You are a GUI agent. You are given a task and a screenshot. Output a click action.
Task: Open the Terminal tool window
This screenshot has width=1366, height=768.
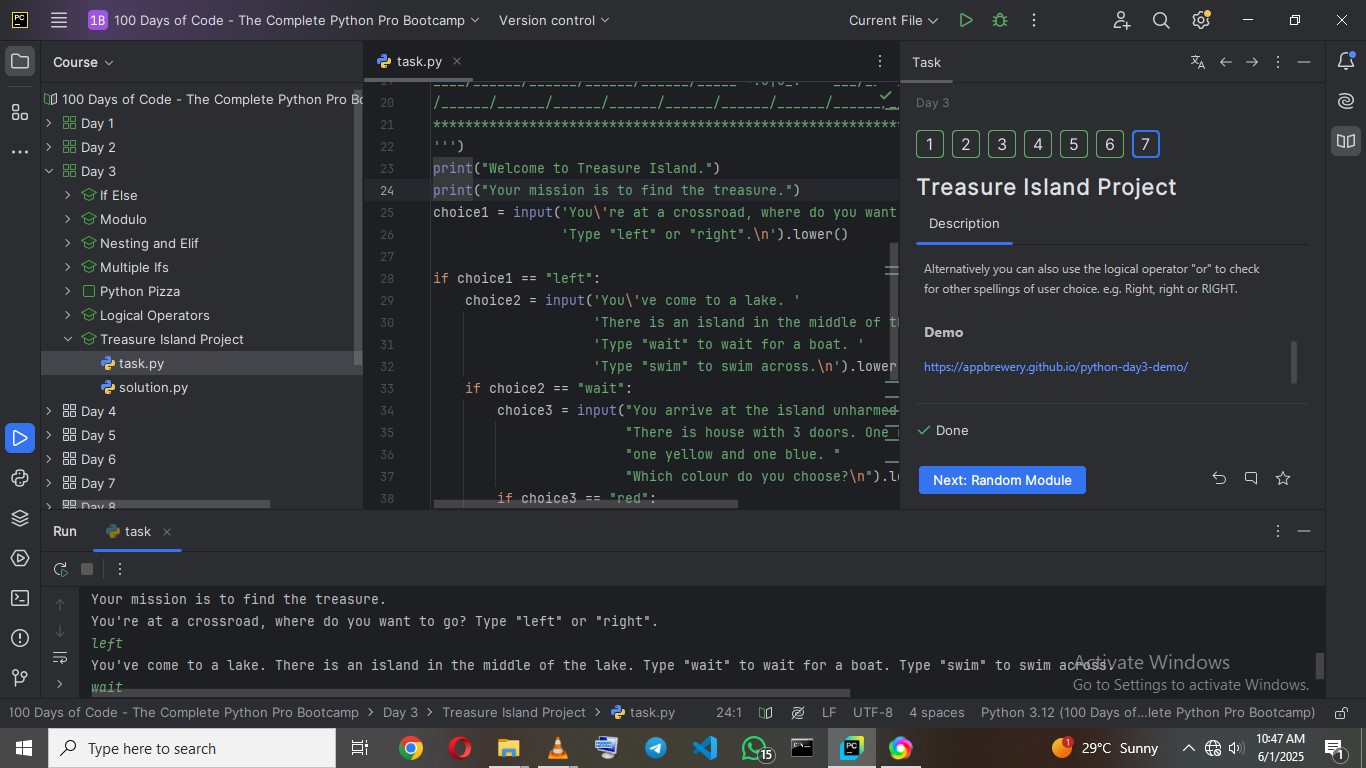(20, 598)
